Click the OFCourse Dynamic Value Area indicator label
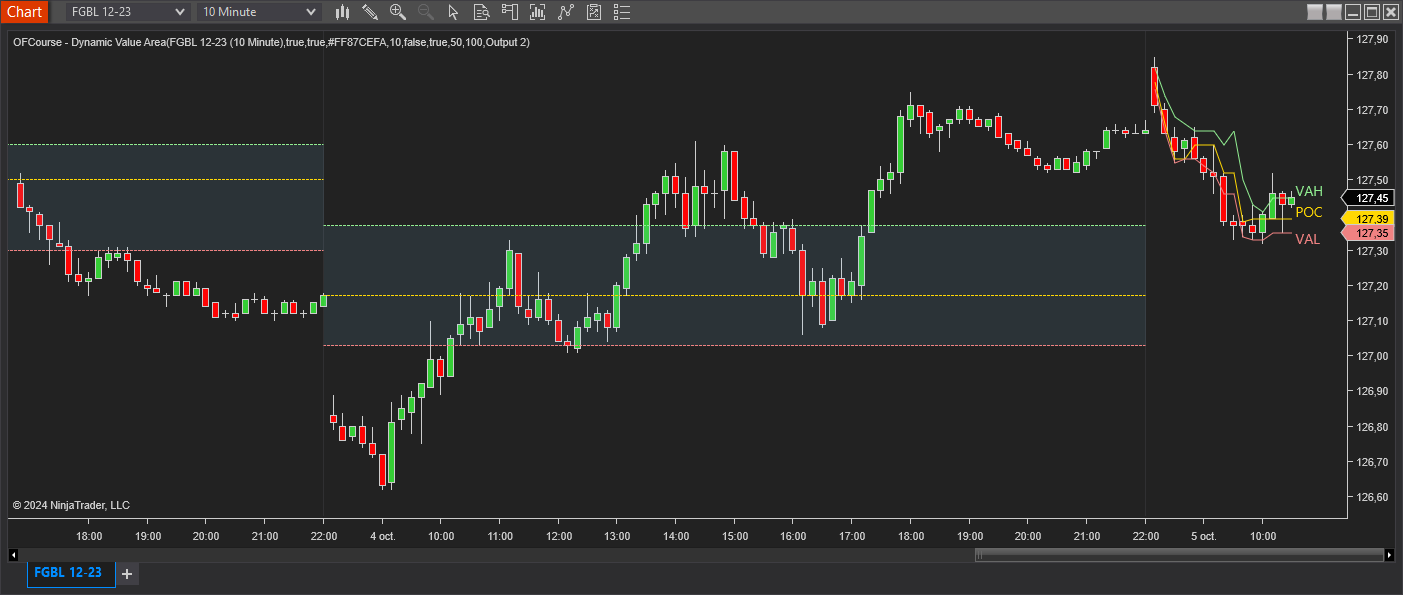 click(x=272, y=42)
